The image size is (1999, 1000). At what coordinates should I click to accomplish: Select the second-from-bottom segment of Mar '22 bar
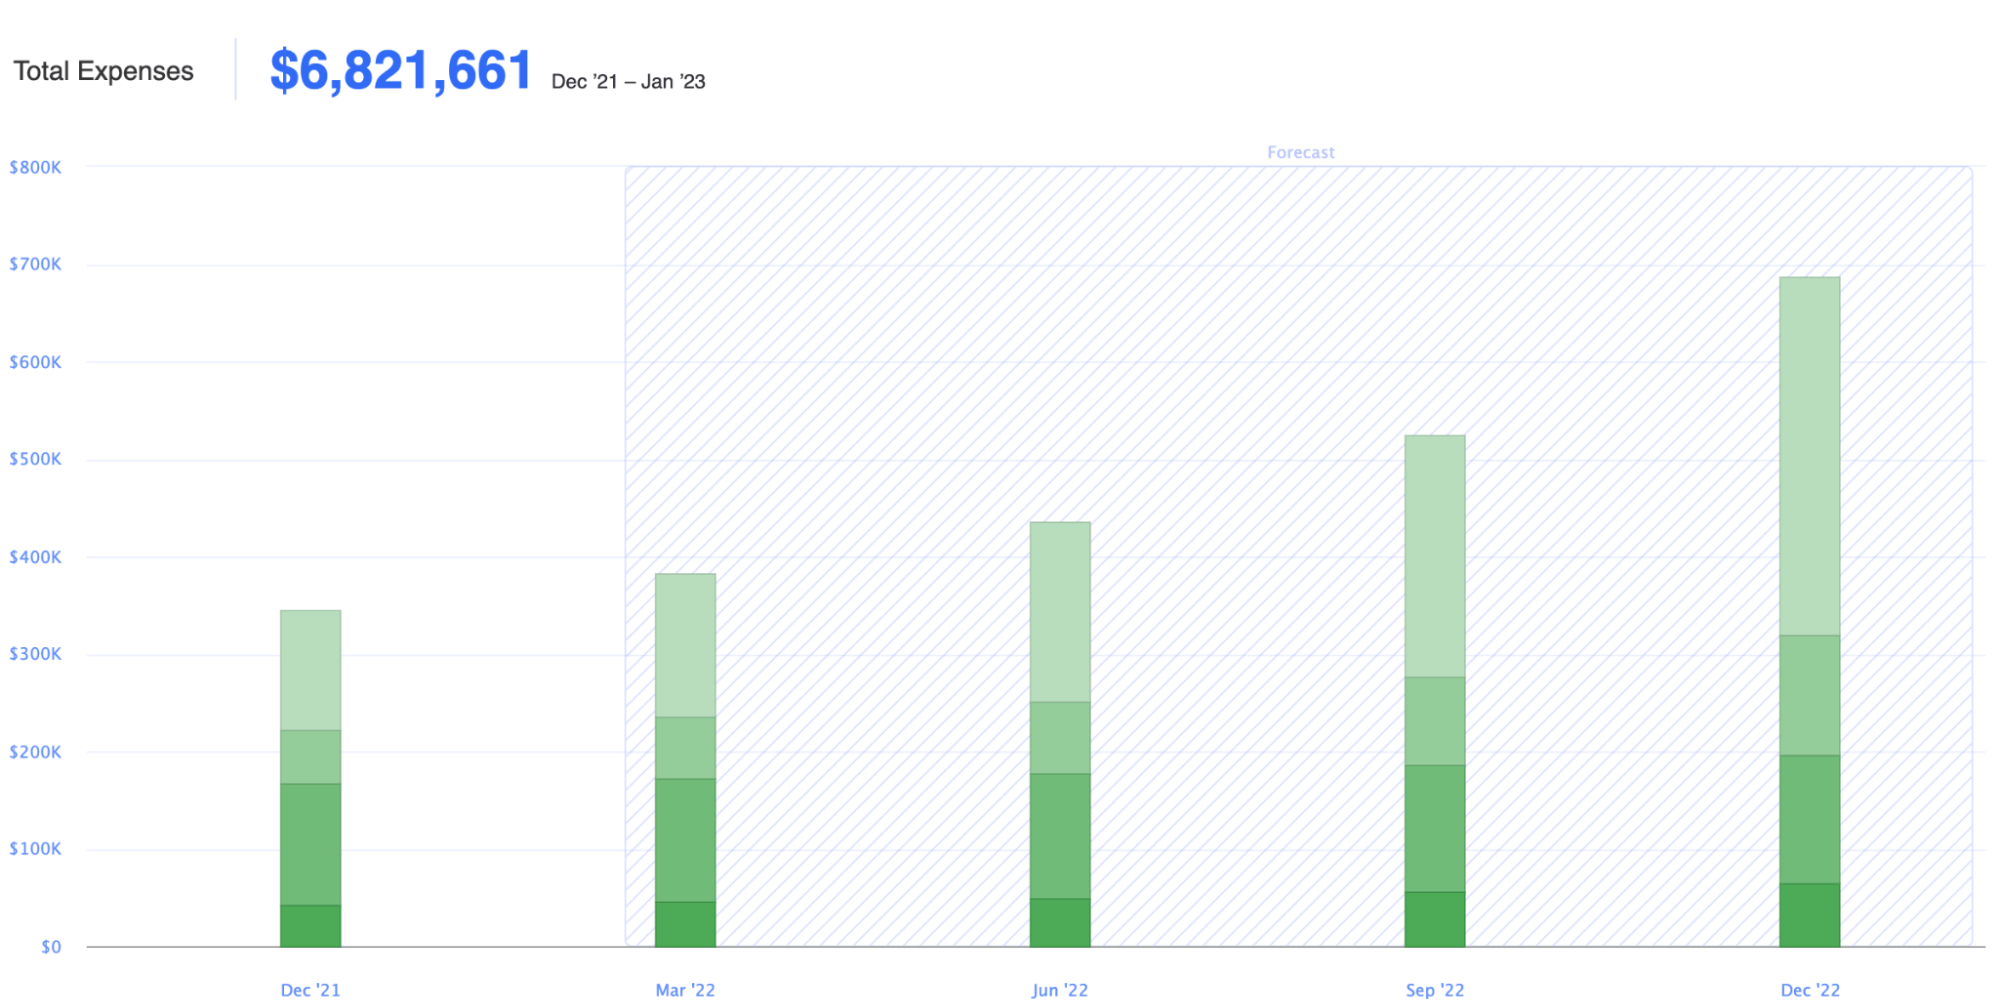pos(685,840)
